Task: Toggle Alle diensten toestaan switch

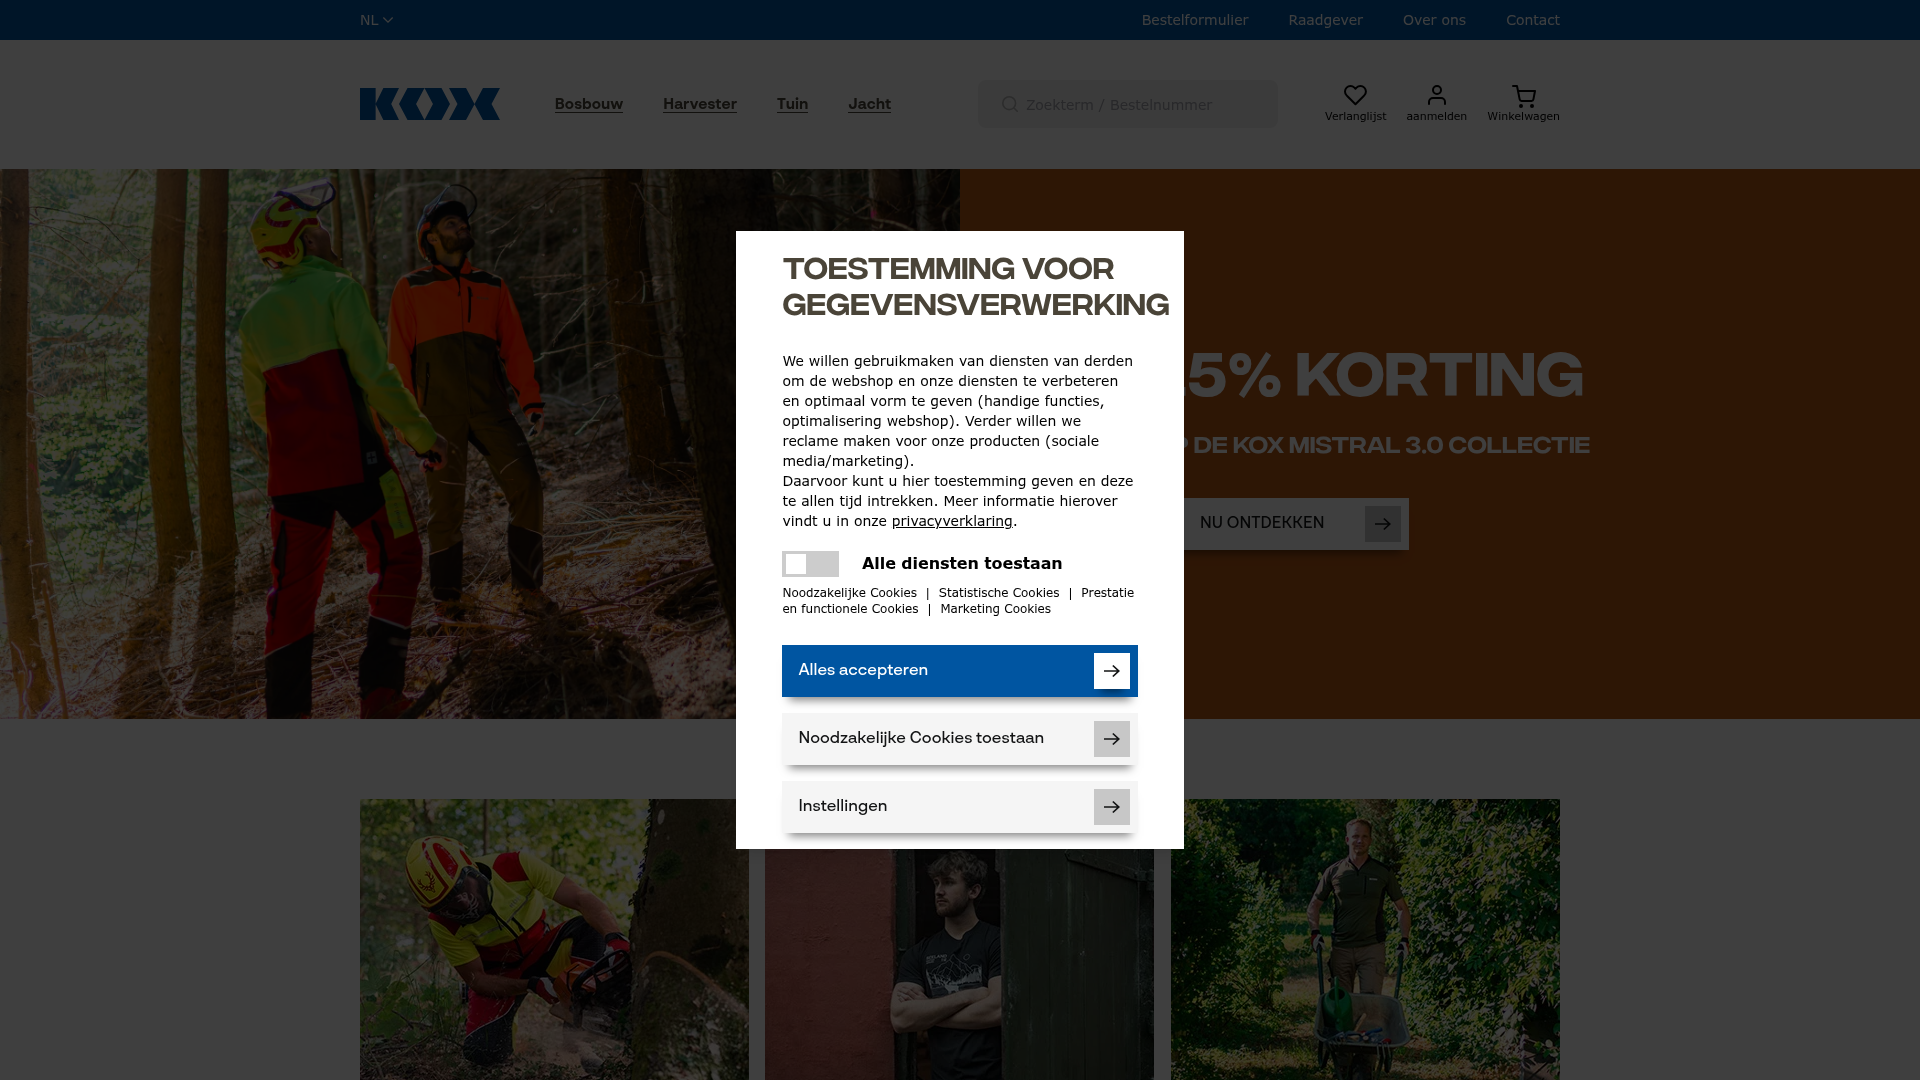Action: pyautogui.click(x=810, y=564)
